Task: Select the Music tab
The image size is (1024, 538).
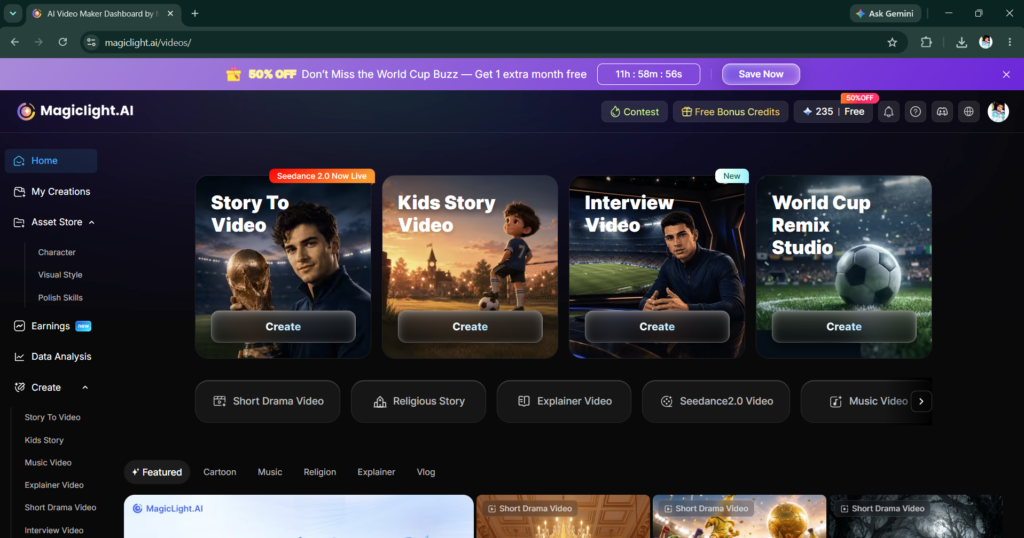Action: tap(270, 472)
